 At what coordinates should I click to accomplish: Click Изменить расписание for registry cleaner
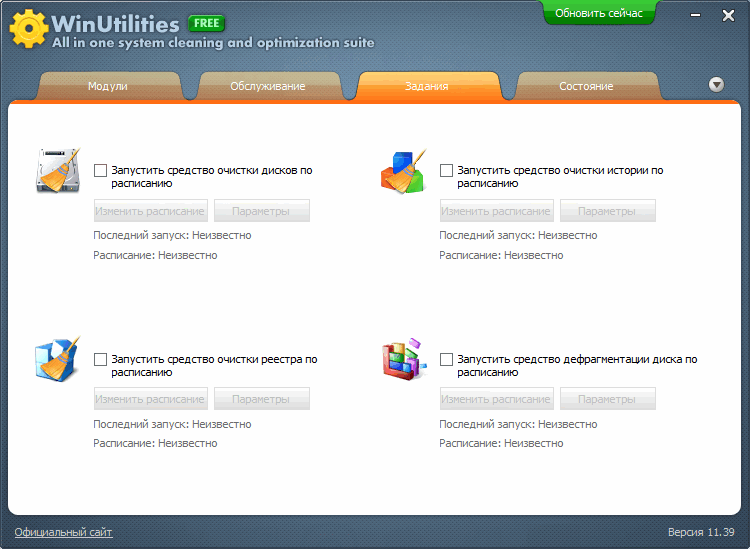click(x=151, y=399)
